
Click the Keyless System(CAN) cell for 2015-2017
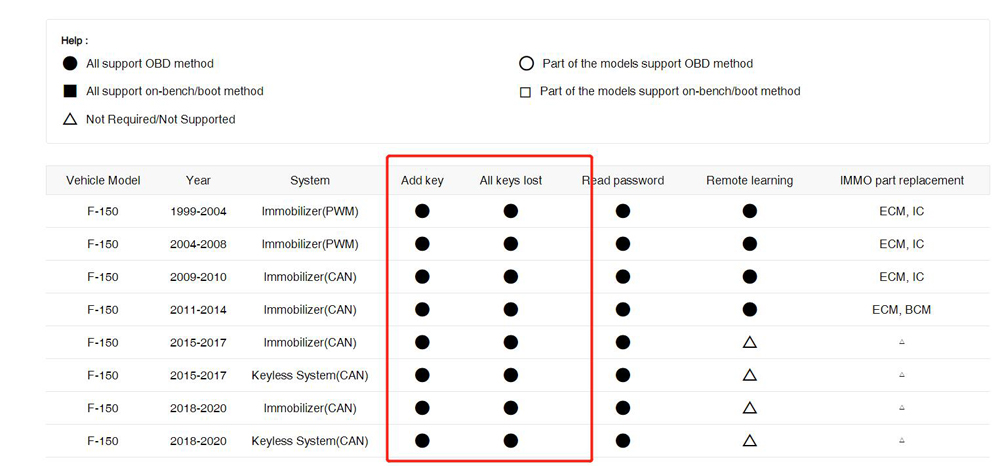(x=310, y=375)
